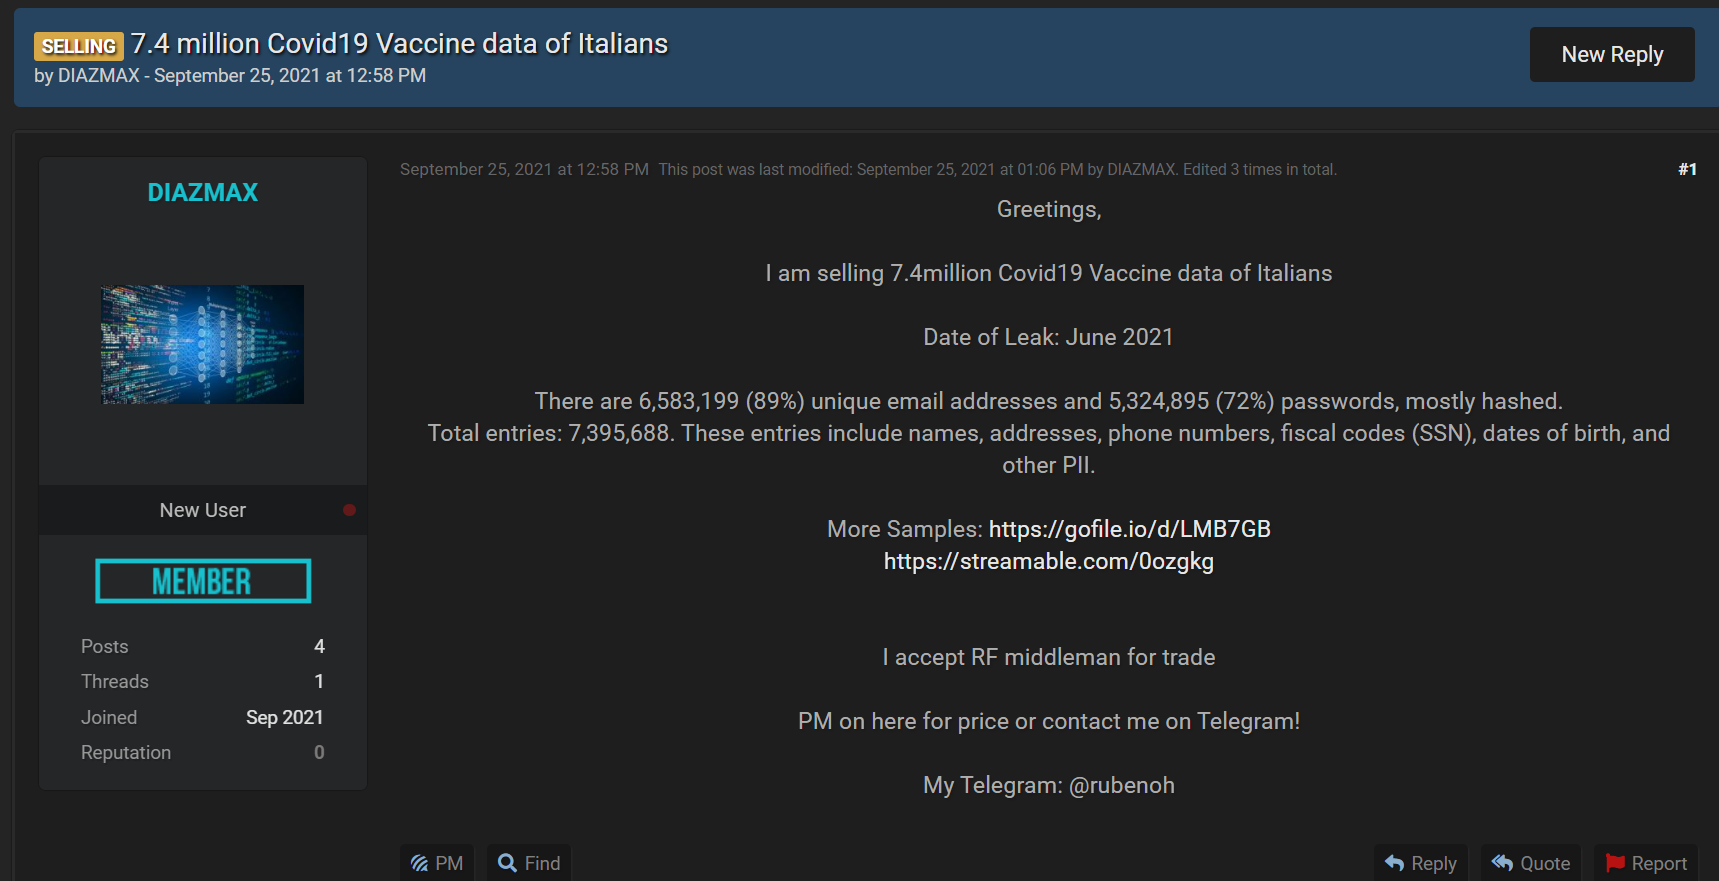Open the streamable.com link in post
This screenshot has width=1719, height=881.
tap(1048, 561)
